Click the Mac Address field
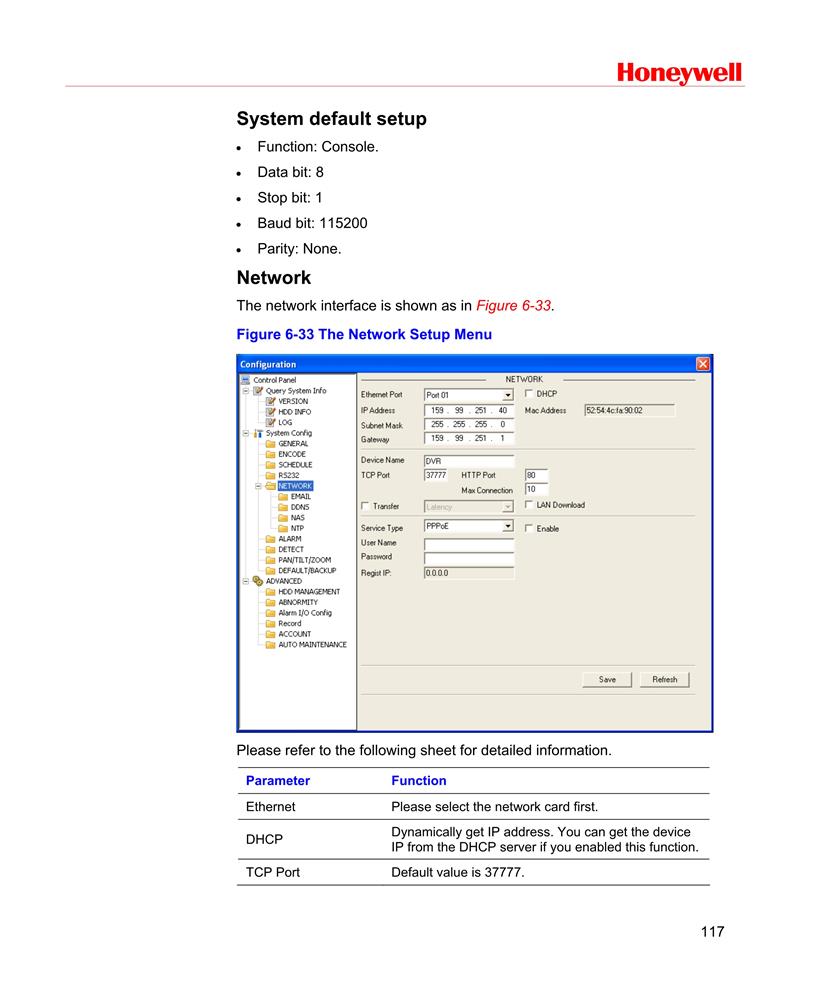 point(629,411)
